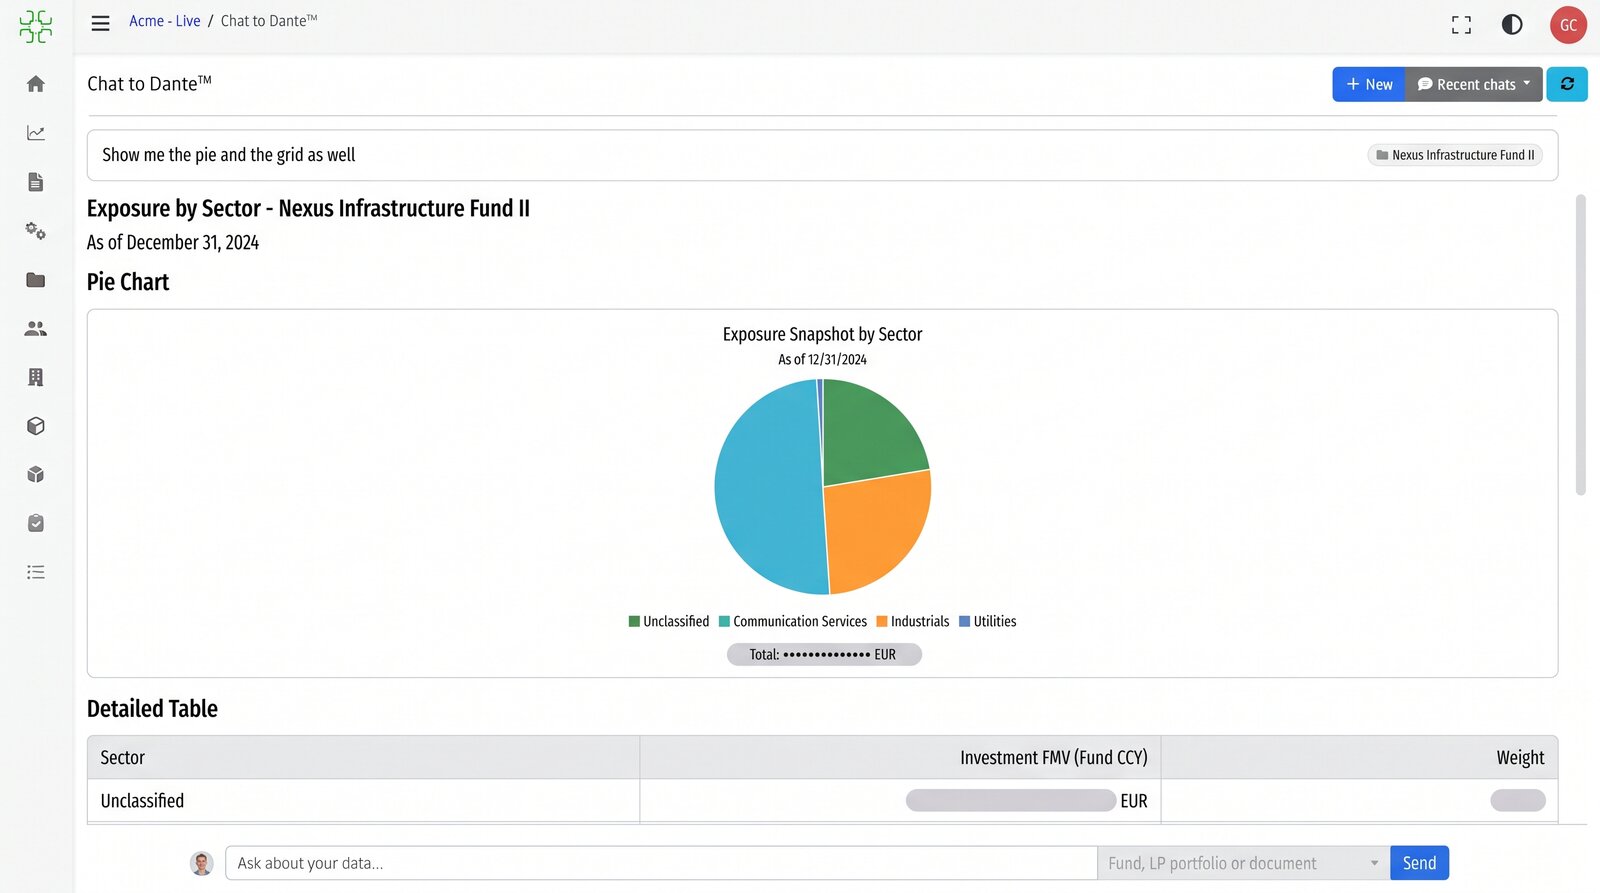1600x893 pixels.
Task: Open the Fund, LP portfolio or document selector
Action: 1243,863
